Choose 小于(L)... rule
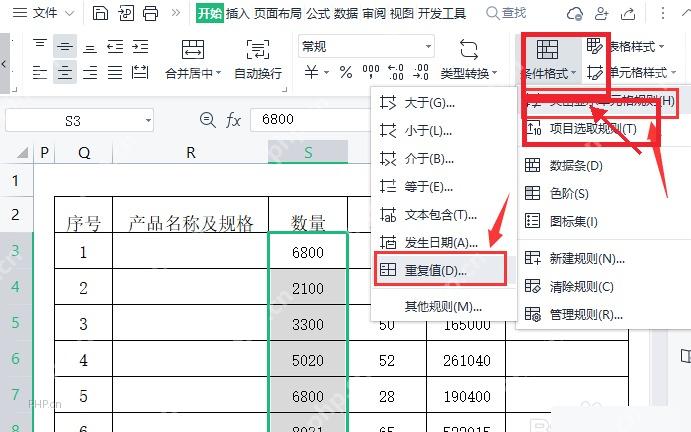The image size is (691, 432). coord(443,130)
